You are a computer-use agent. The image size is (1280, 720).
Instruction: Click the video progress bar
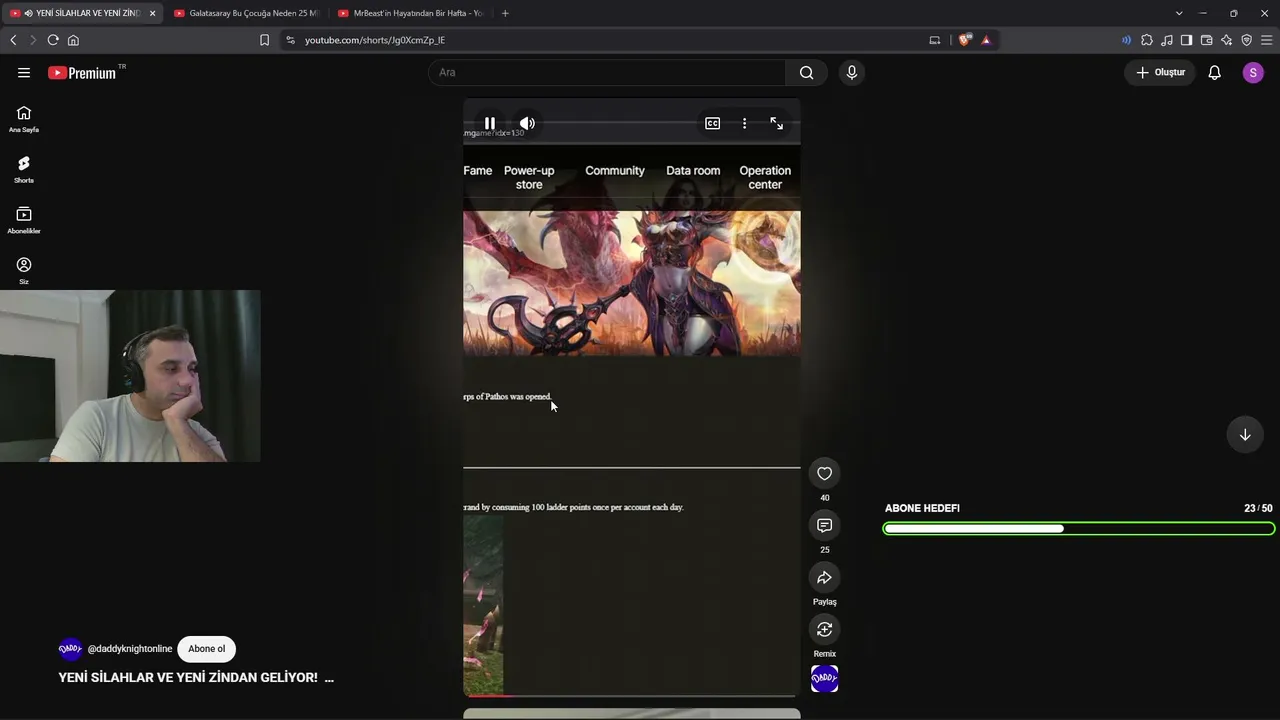(632, 695)
